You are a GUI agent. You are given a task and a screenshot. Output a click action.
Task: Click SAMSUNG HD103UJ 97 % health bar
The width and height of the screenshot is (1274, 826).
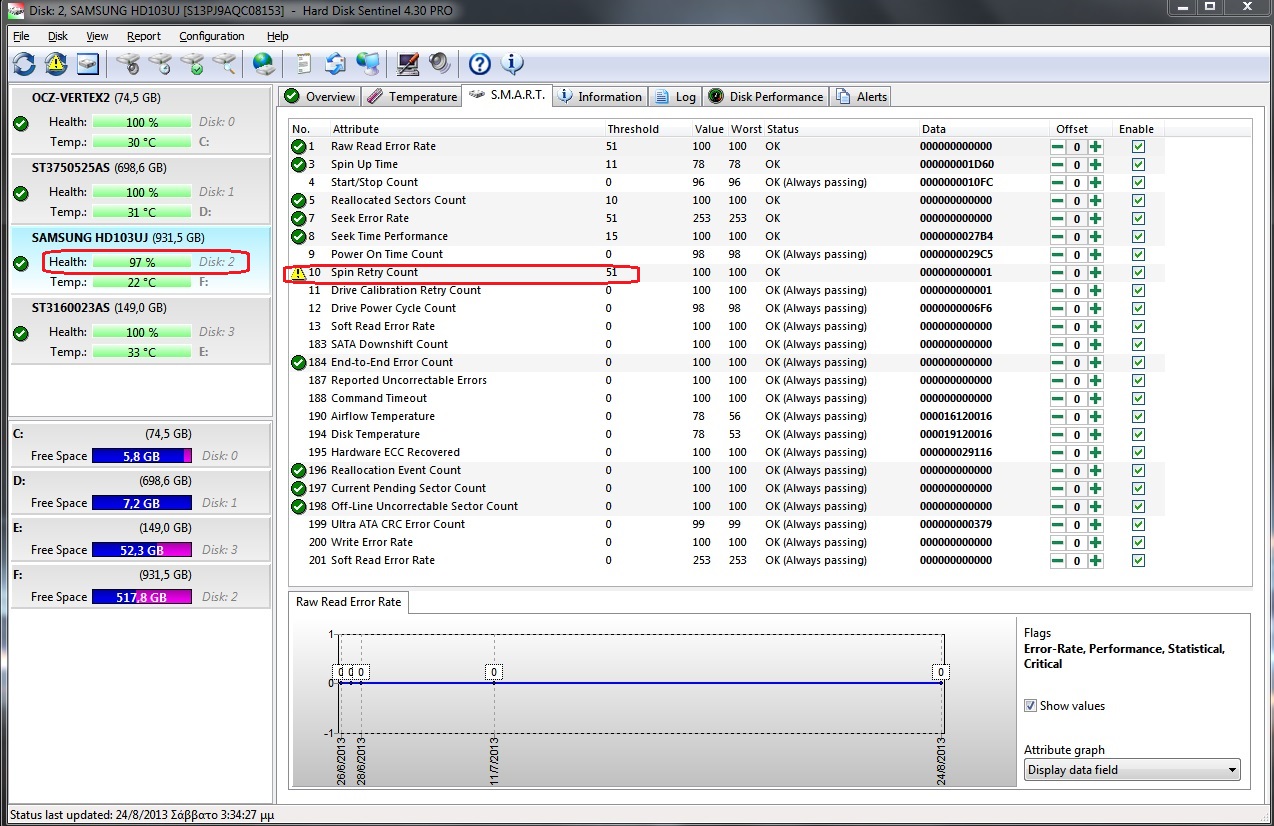(x=141, y=262)
